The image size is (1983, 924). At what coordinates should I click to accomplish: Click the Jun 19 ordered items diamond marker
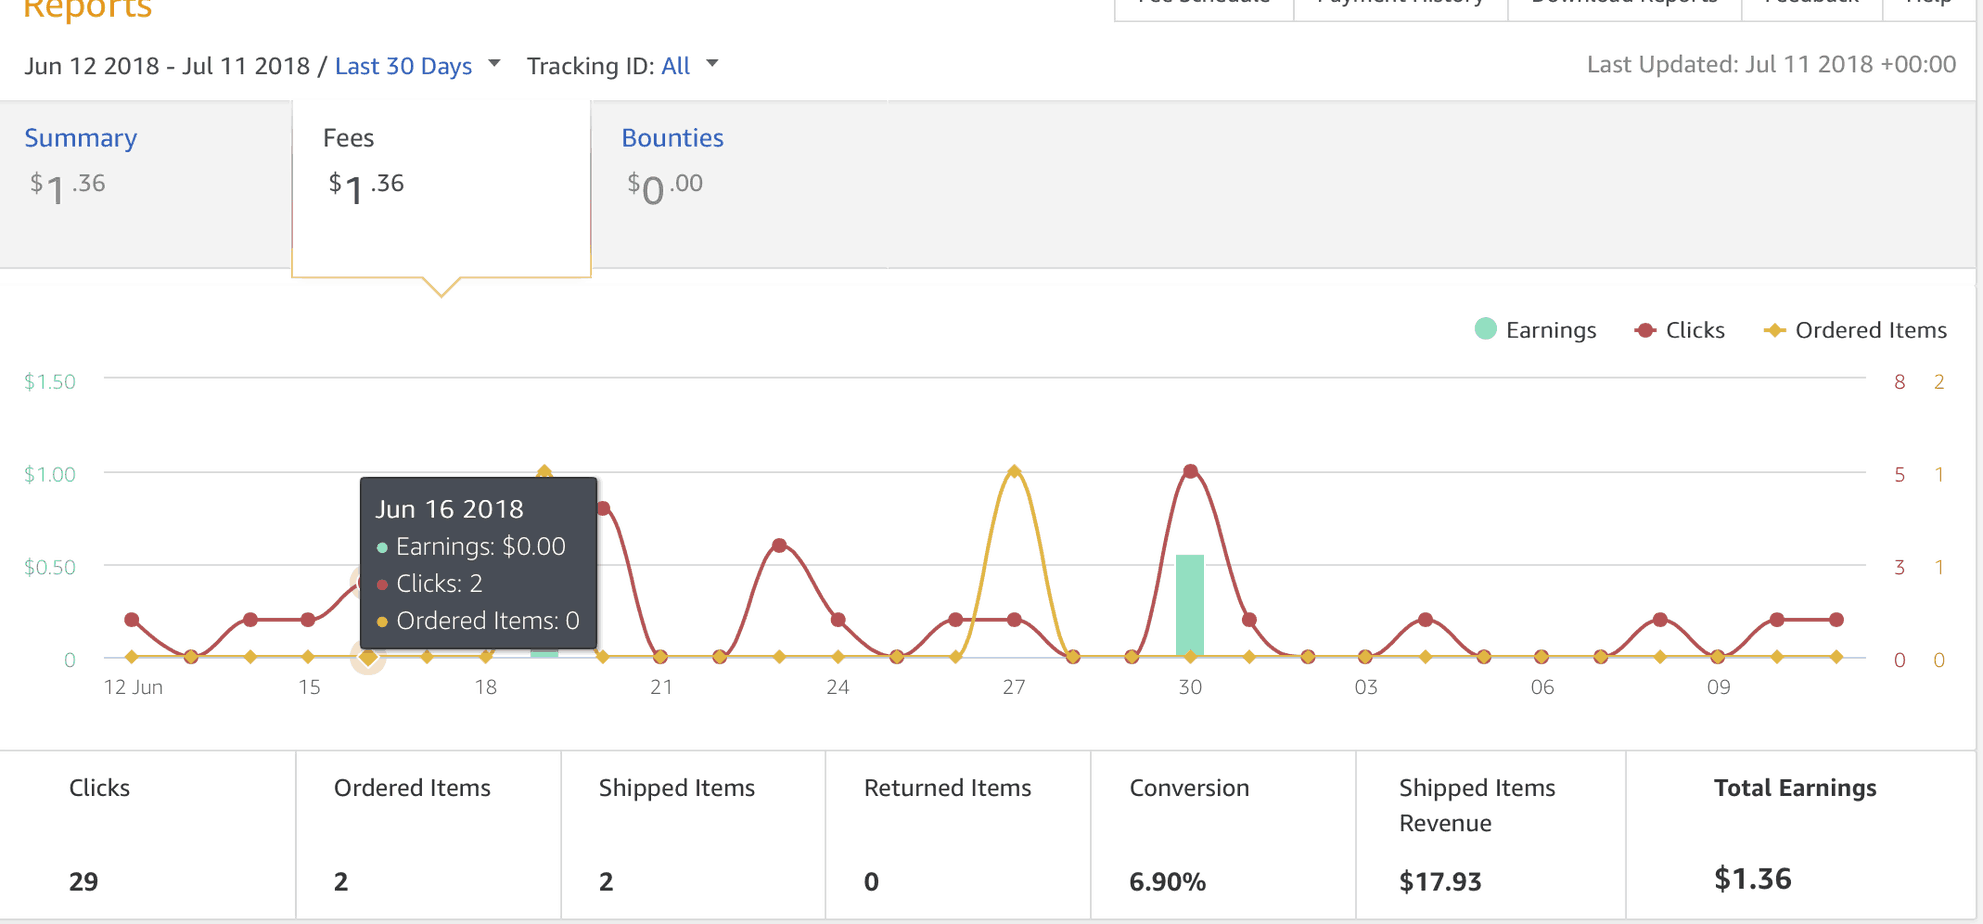point(544,471)
